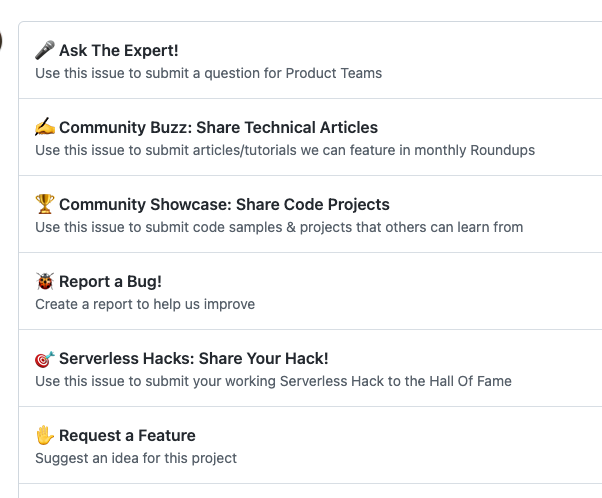Click the code samples & projects description

coord(279,227)
